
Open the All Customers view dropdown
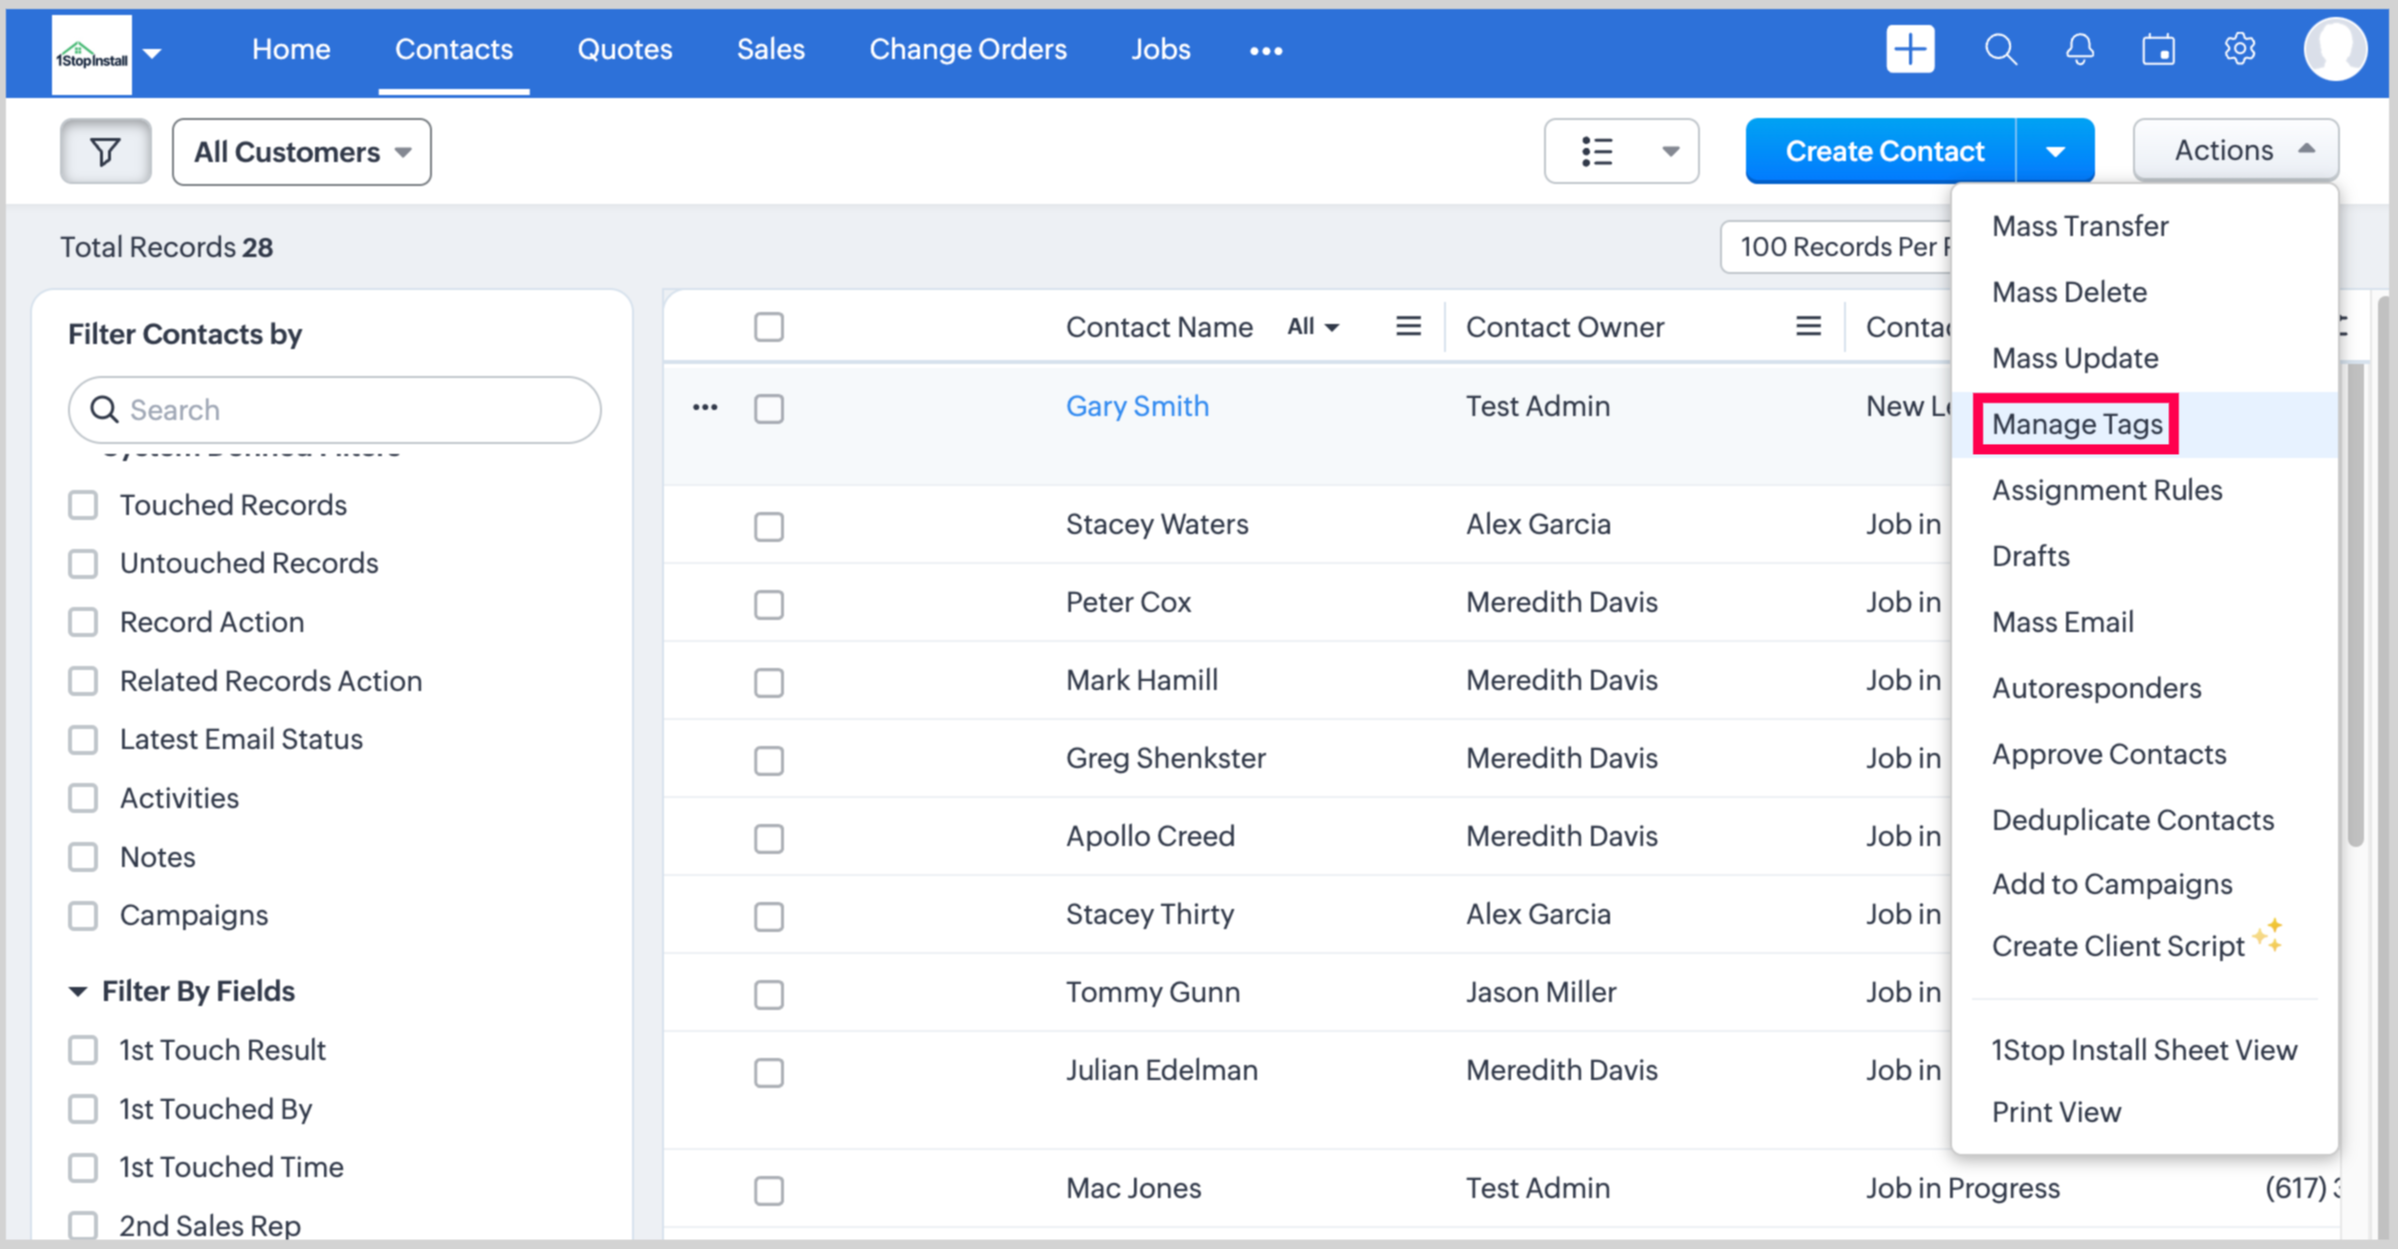point(301,152)
